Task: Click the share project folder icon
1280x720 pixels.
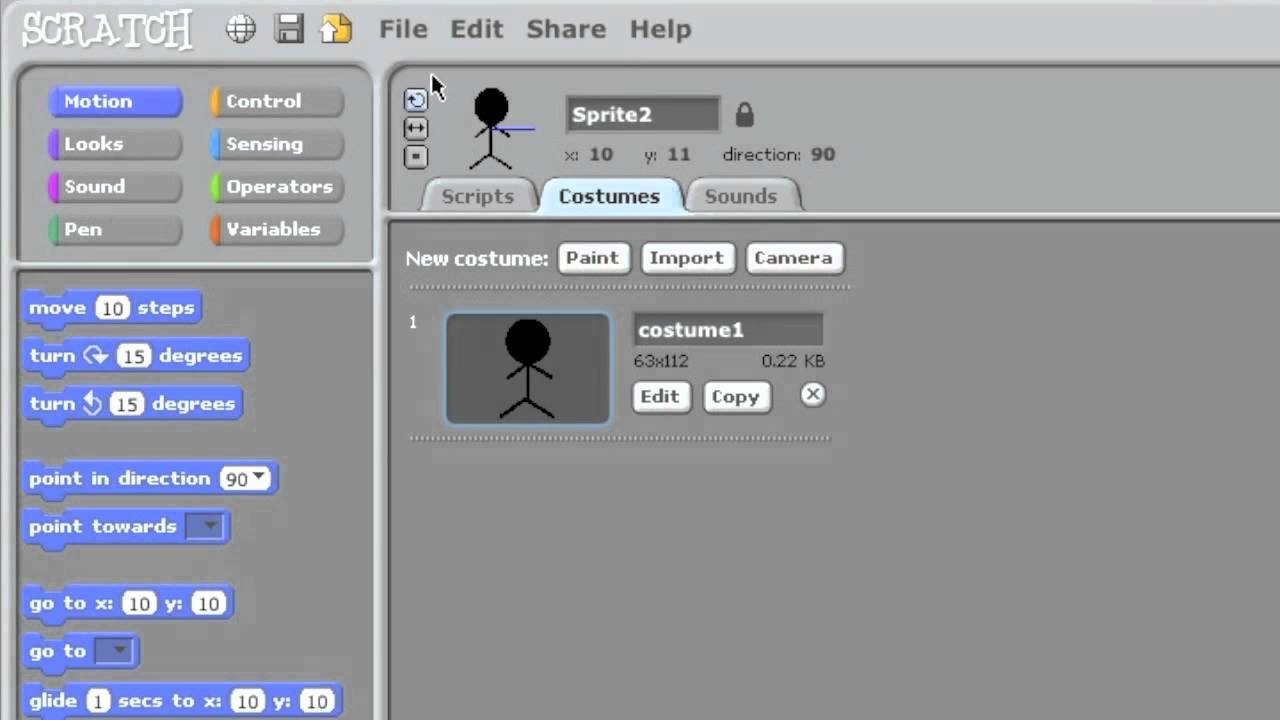Action: pos(336,29)
